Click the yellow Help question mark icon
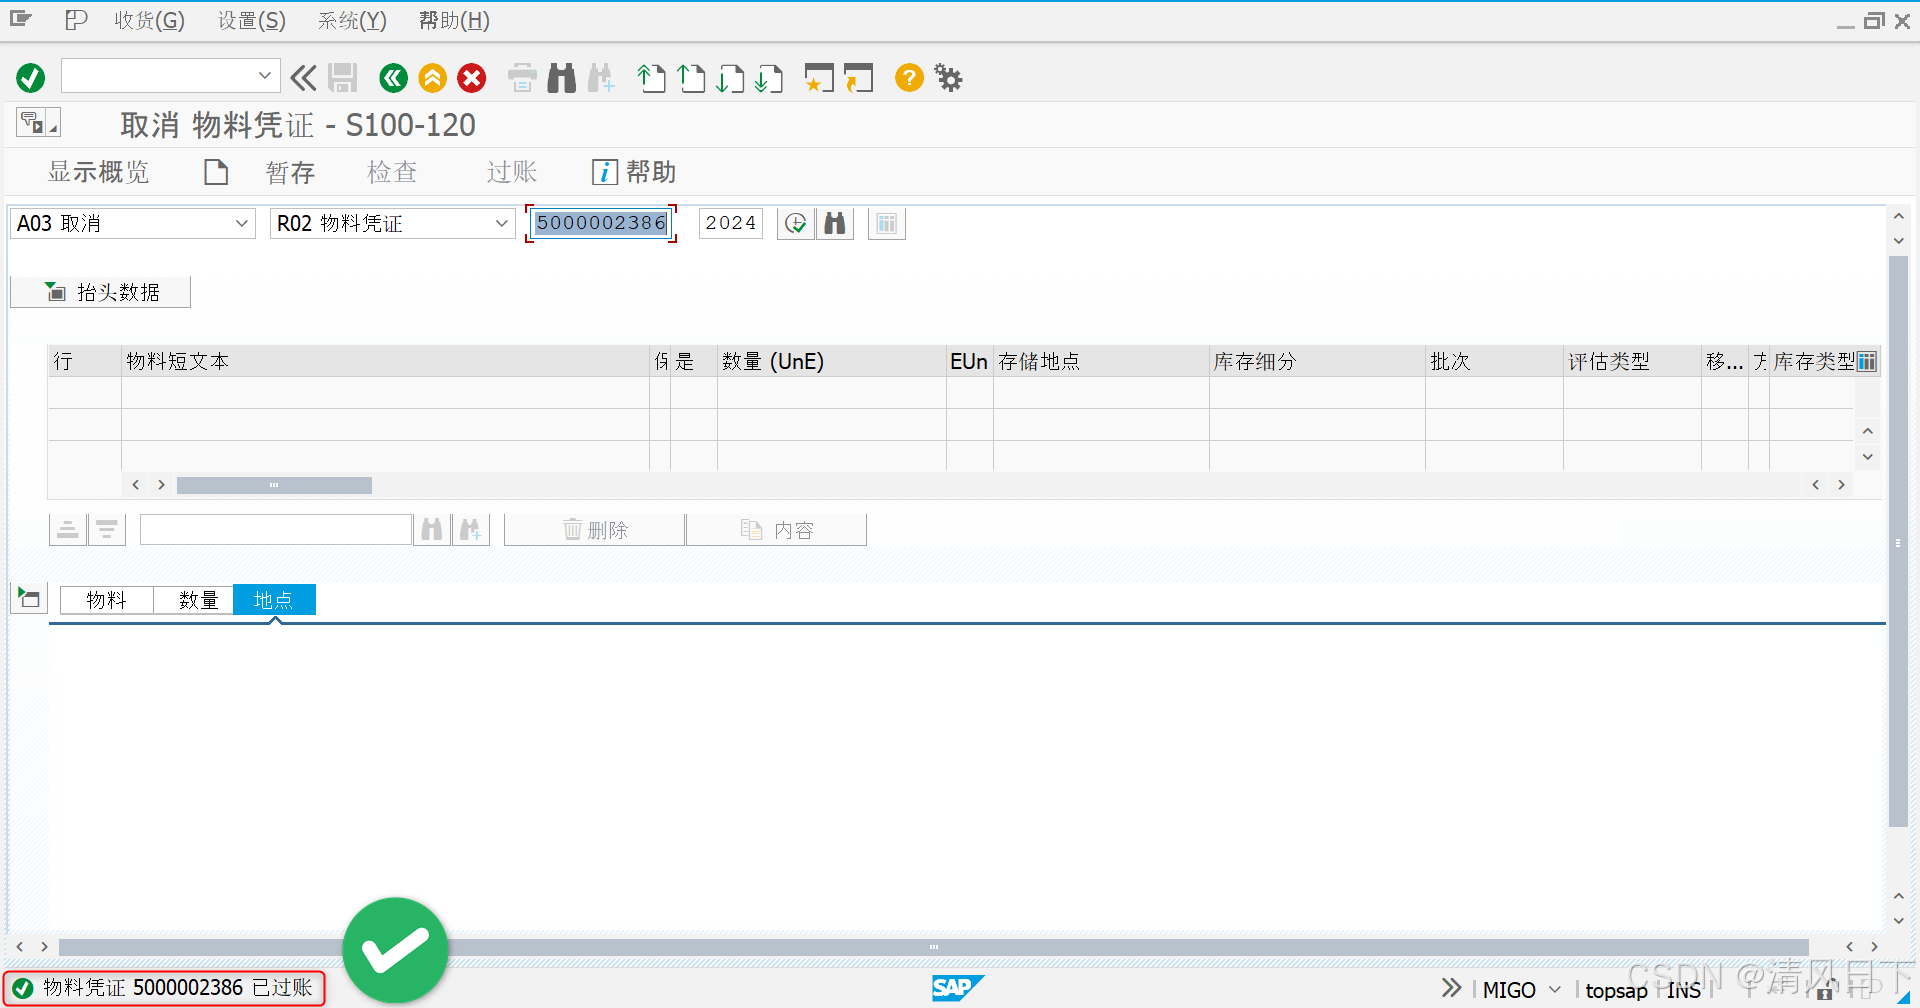The image size is (1920, 1008). [x=908, y=78]
